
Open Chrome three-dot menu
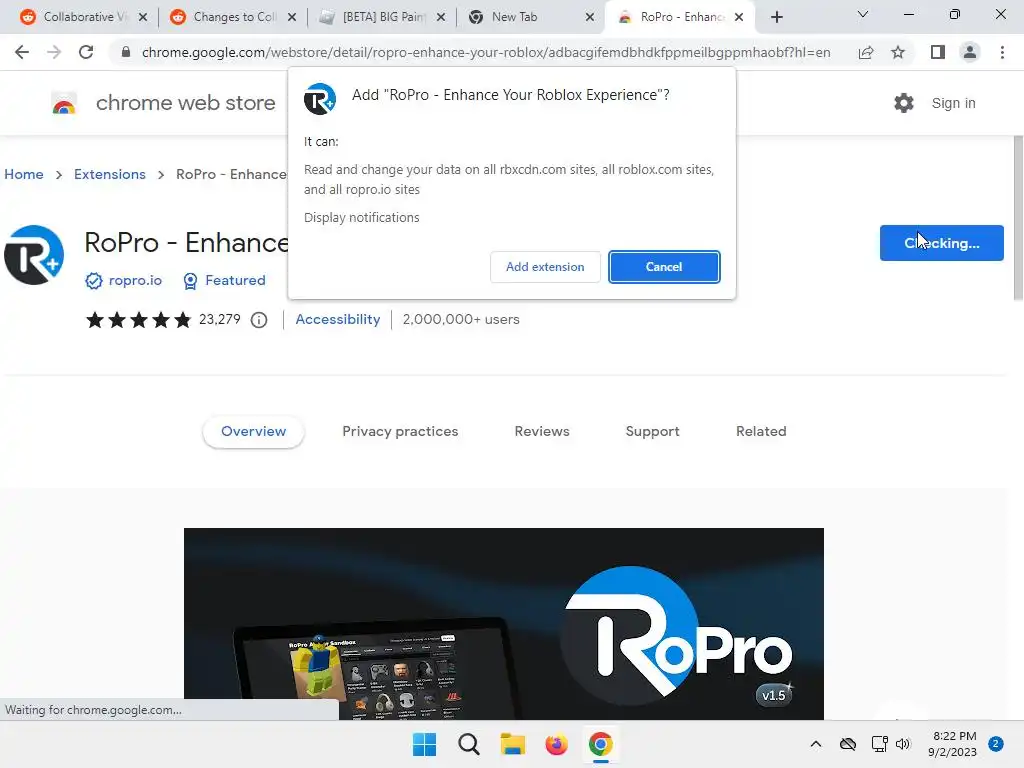[1002, 52]
